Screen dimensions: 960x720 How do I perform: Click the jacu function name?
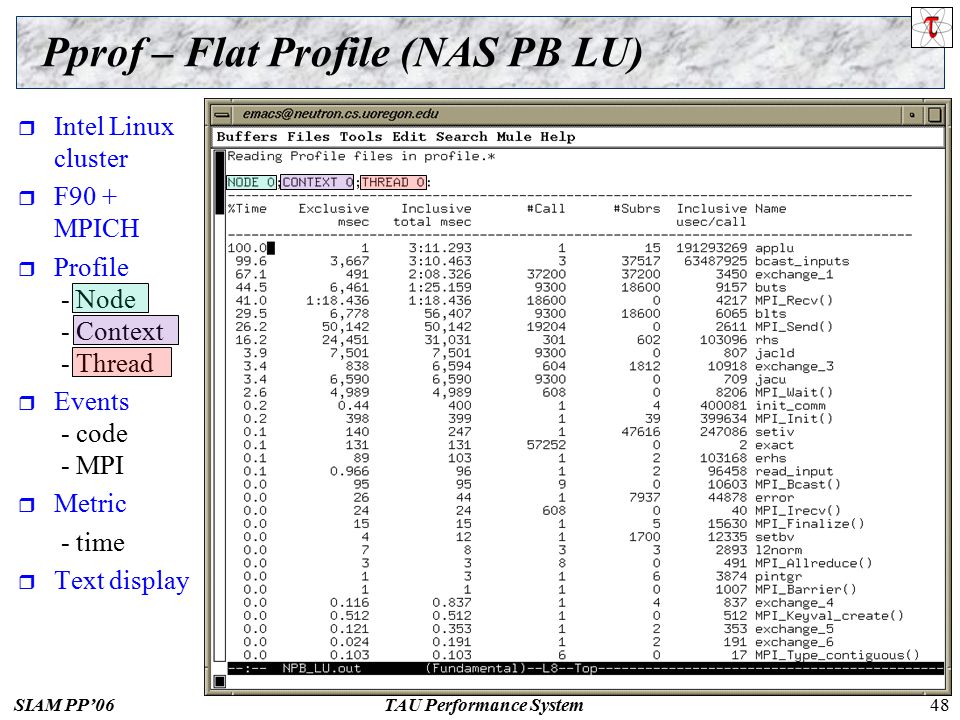[771, 380]
